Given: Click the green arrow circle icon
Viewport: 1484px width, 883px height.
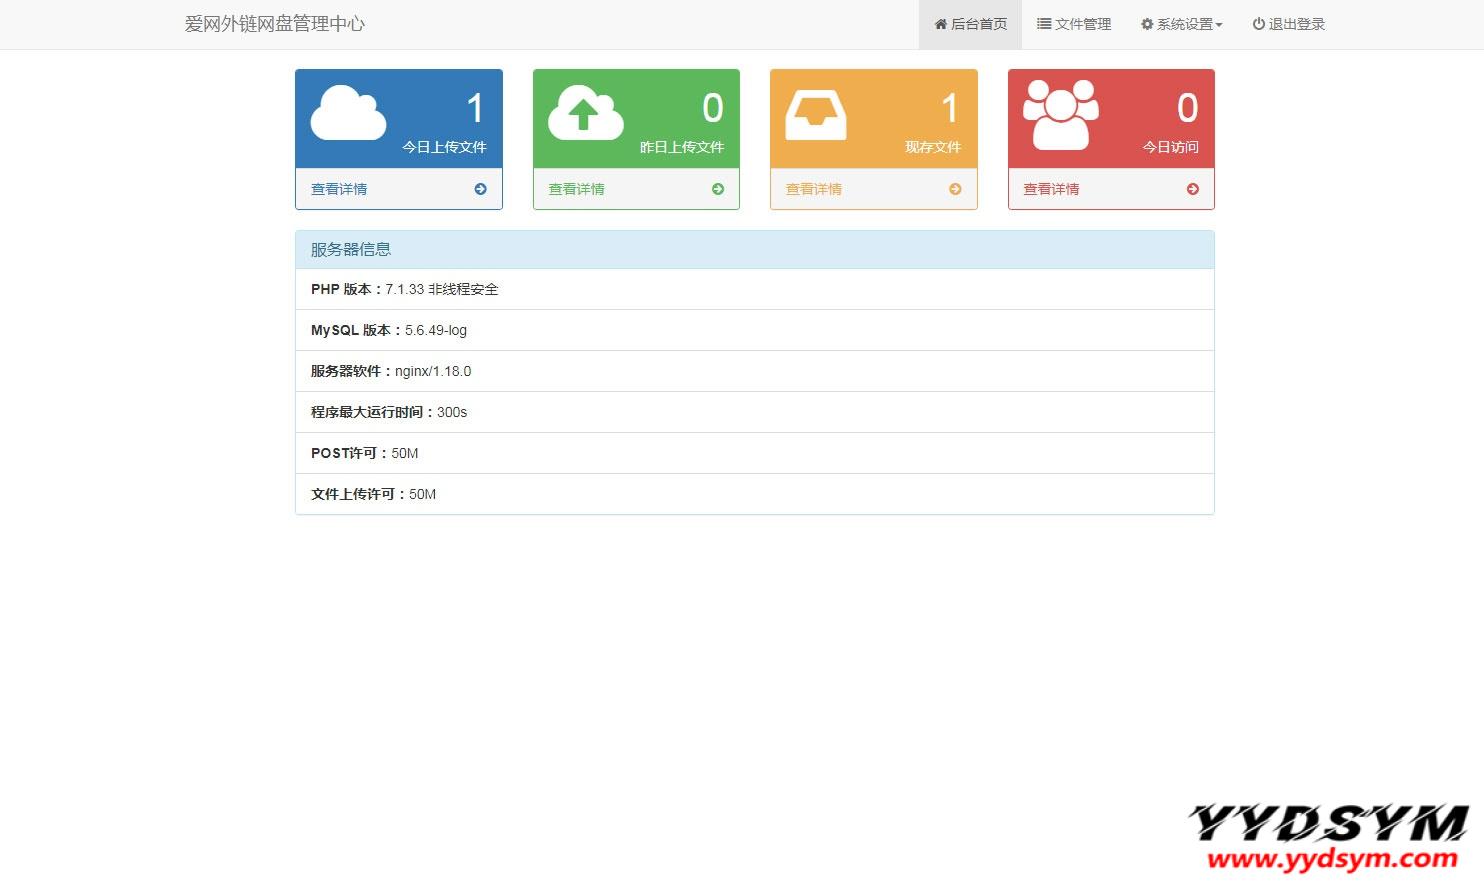Looking at the screenshot, I should click(x=718, y=189).
